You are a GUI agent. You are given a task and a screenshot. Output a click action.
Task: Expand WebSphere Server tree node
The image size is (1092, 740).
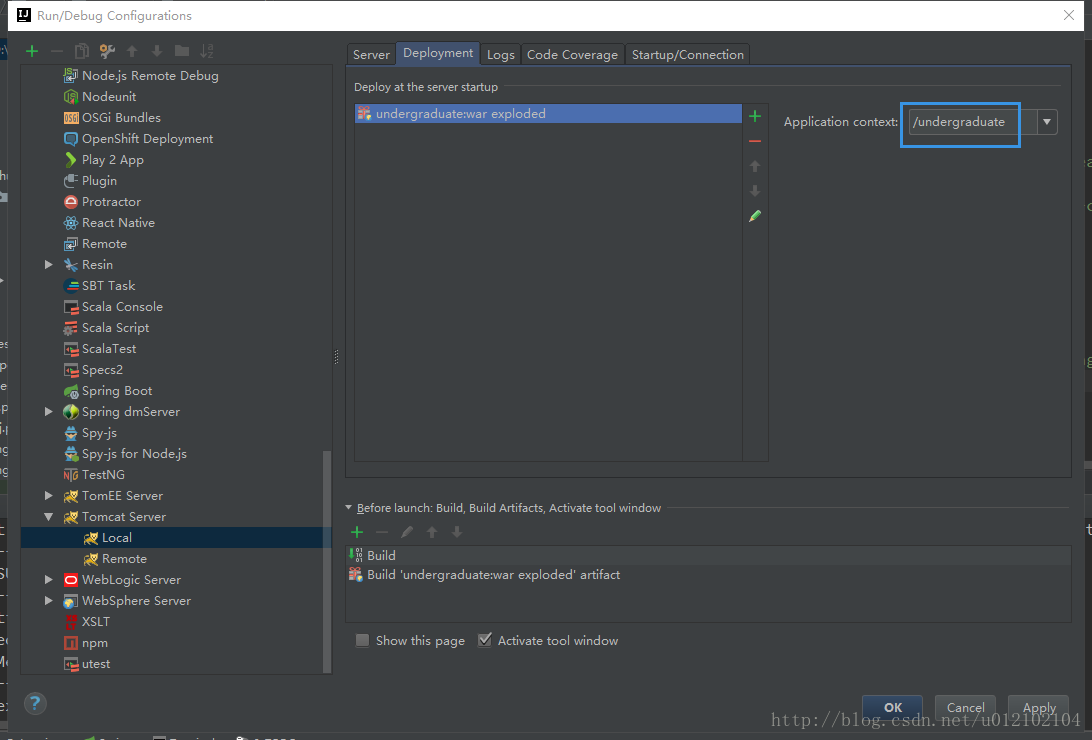49,600
